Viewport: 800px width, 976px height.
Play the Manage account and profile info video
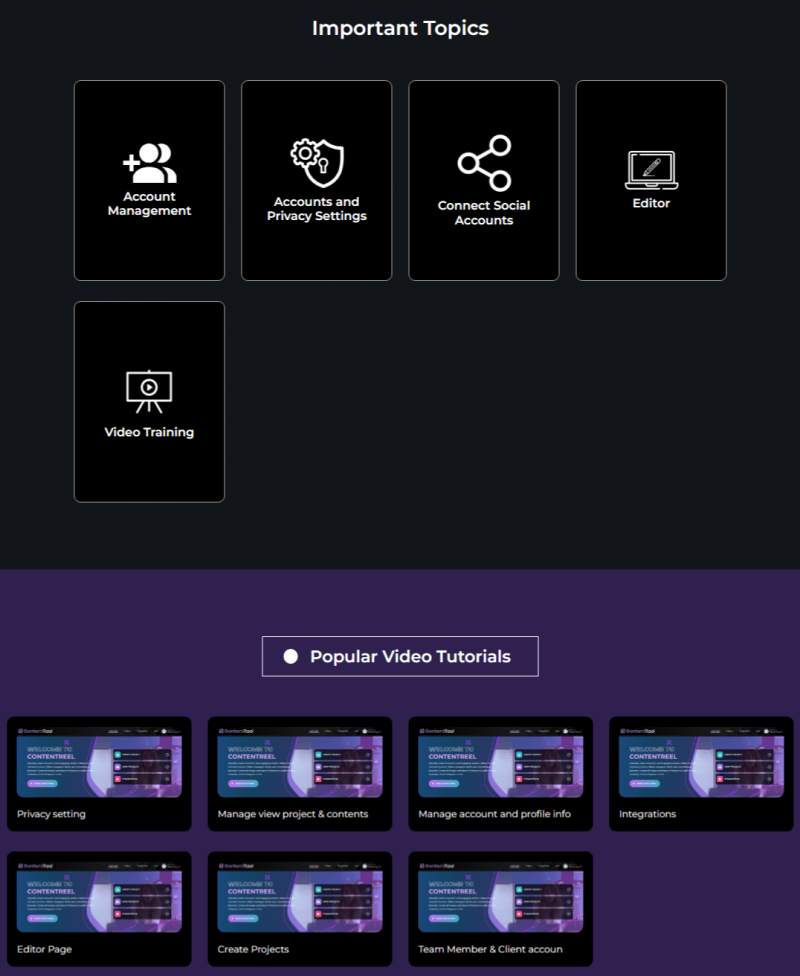pyautogui.click(x=500, y=764)
